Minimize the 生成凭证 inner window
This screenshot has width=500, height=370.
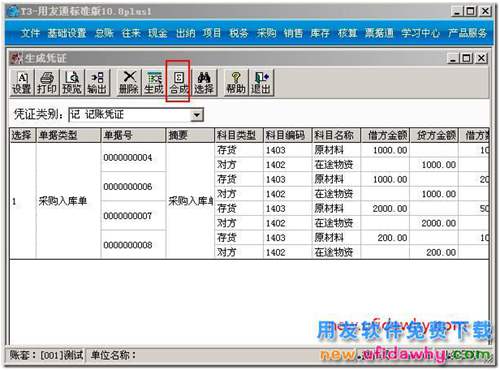pos(453,58)
